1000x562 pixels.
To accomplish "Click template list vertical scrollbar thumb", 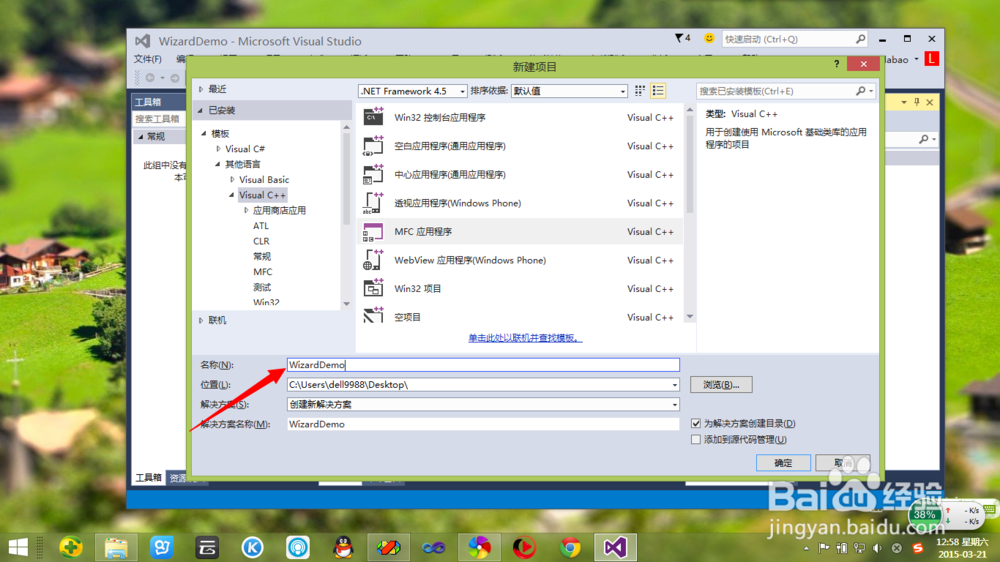I will [689, 164].
